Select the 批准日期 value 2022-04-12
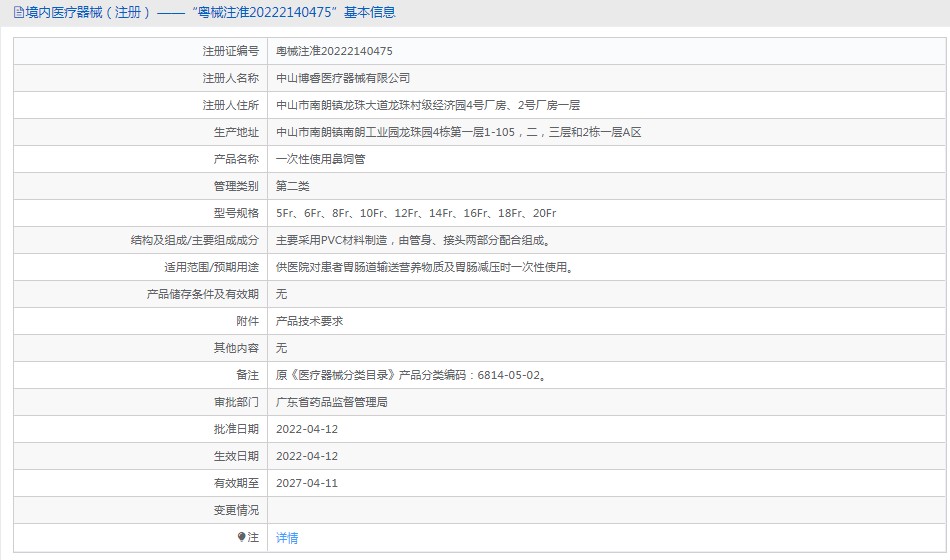 (307, 429)
